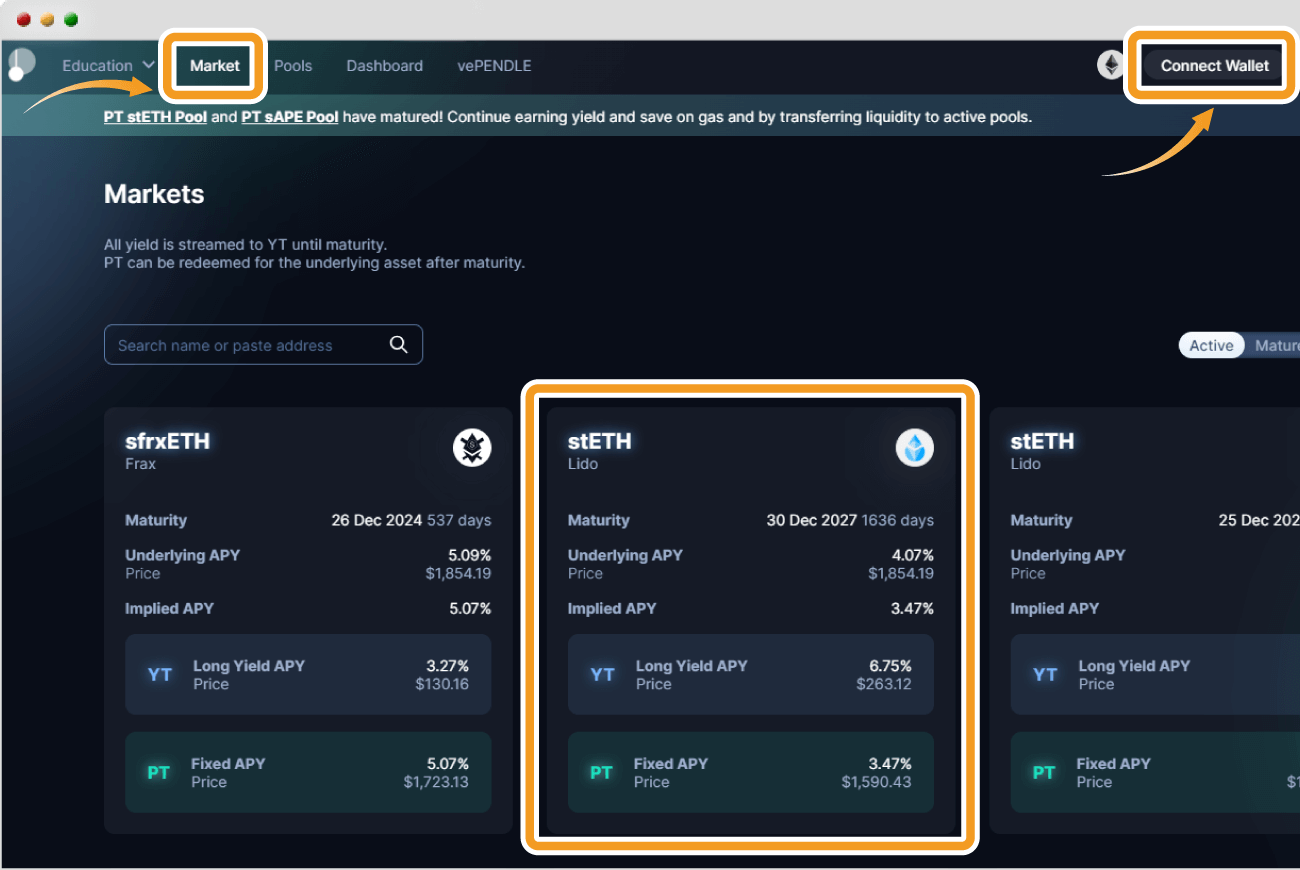The width and height of the screenshot is (1300, 870).
Task: Select the Active markets toggle
Action: point(1211,345)
